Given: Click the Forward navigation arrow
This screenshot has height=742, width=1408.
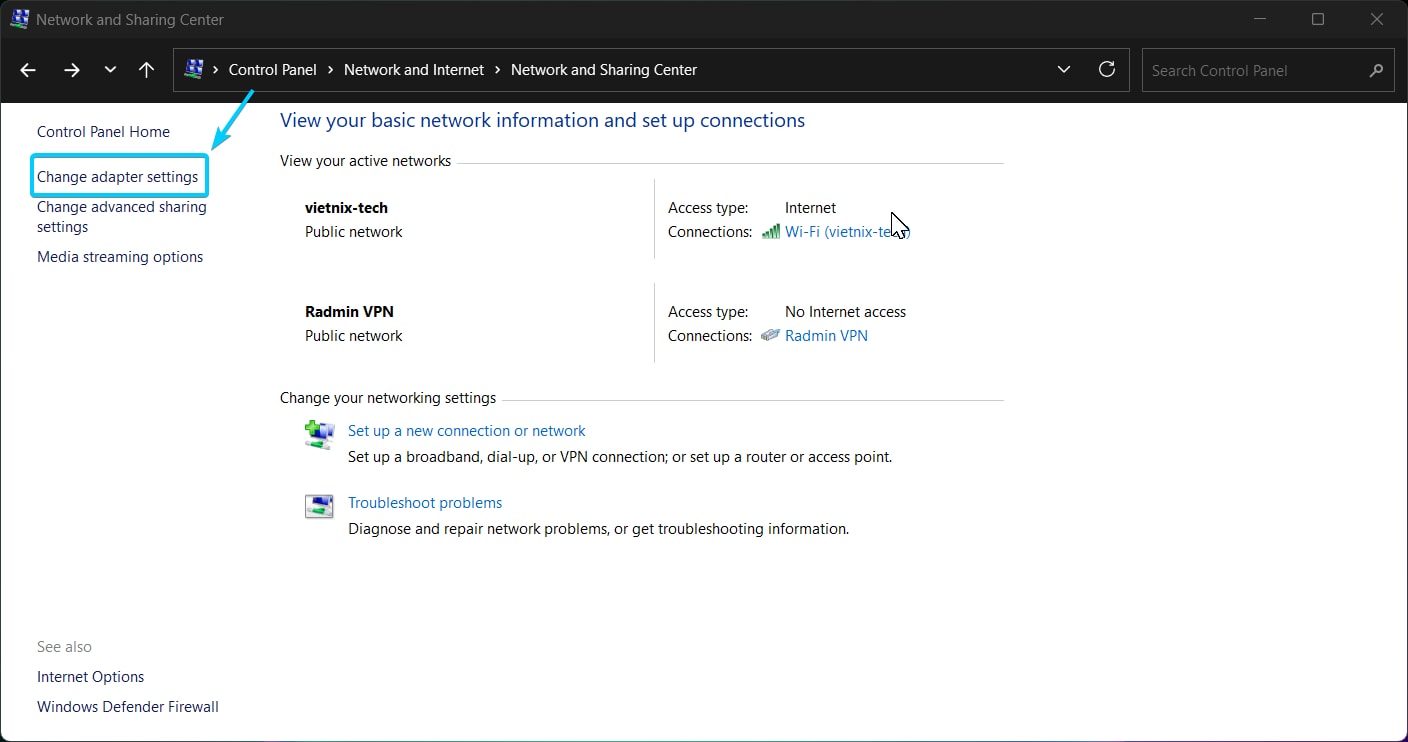Looking at the screenshot, I should (71, 70).
